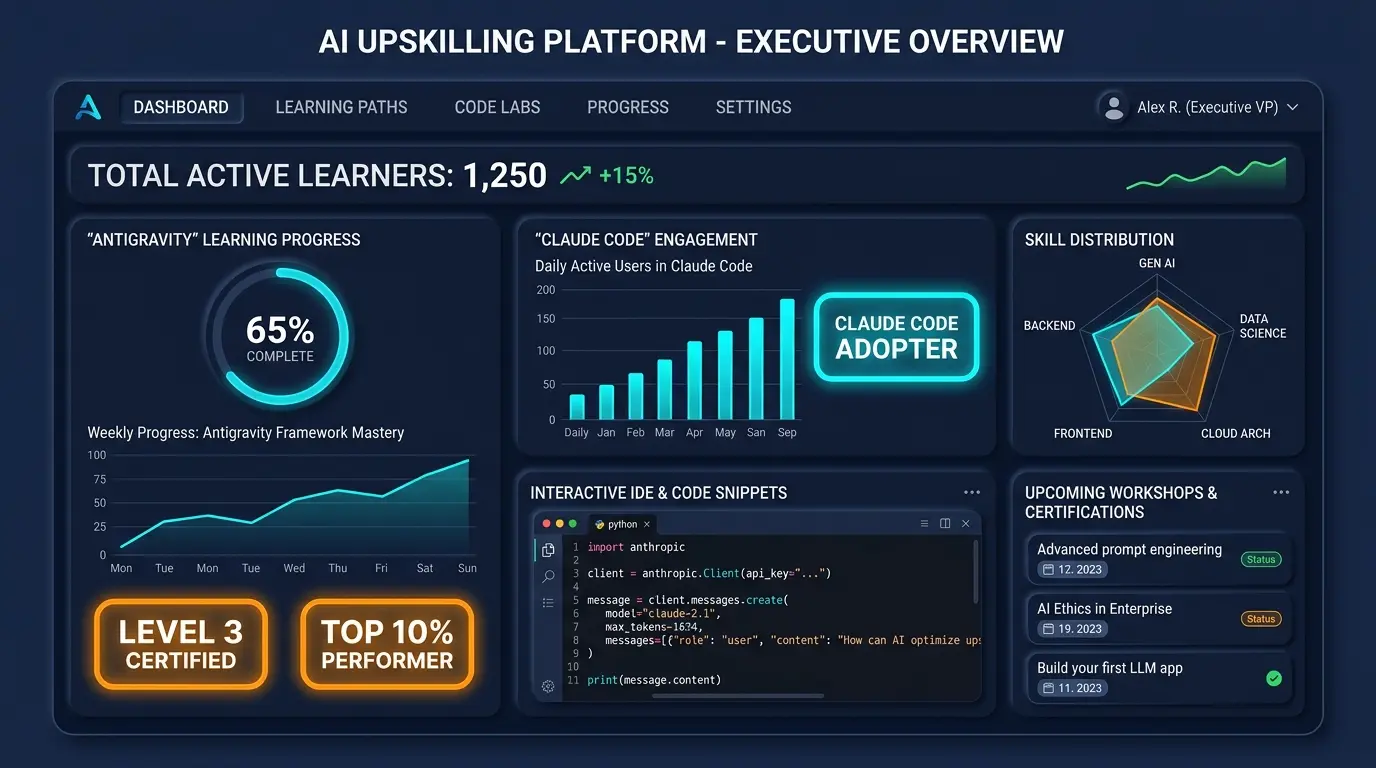Open the Progress tab
1376x768 pixels.
click(628, 107)
